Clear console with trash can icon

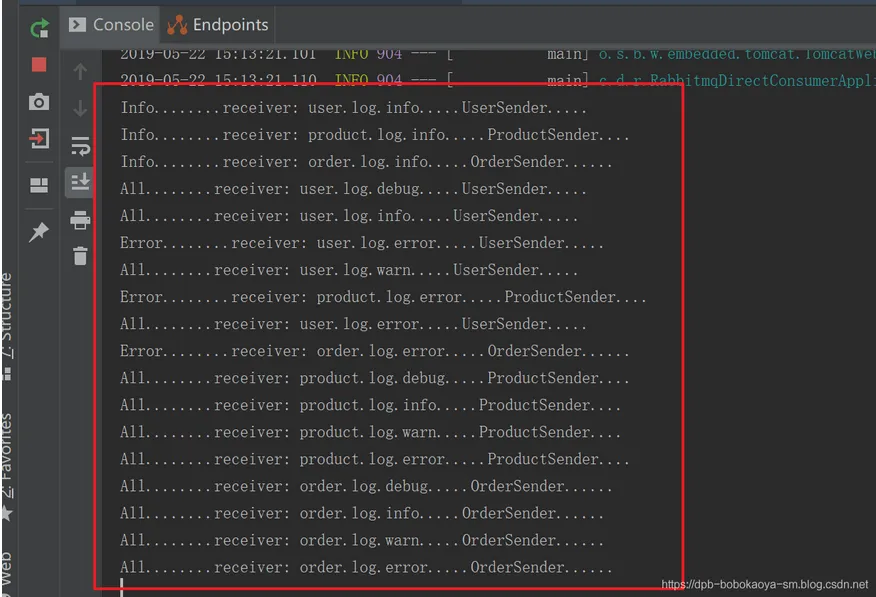[x=80, y=256]
